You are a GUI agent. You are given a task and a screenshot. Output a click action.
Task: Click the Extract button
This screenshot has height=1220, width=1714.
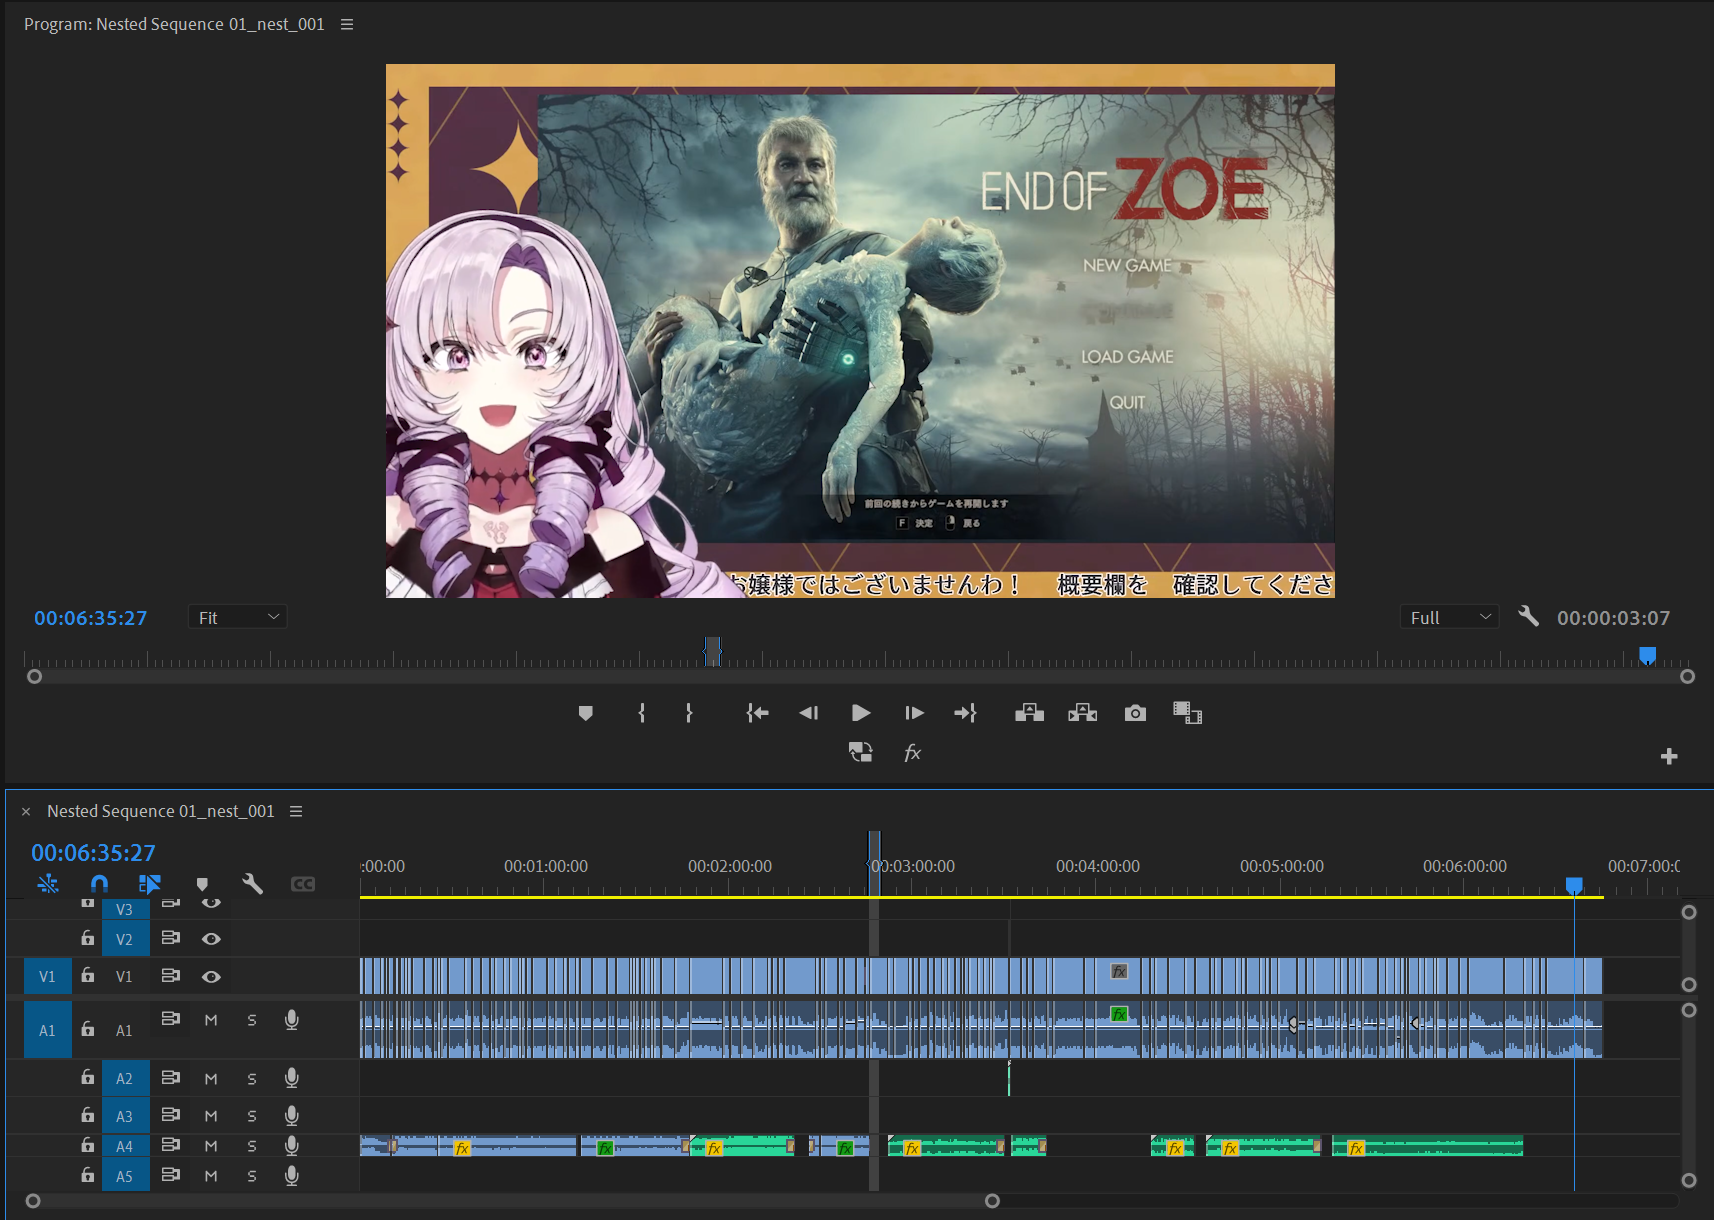coord(1083,713)
